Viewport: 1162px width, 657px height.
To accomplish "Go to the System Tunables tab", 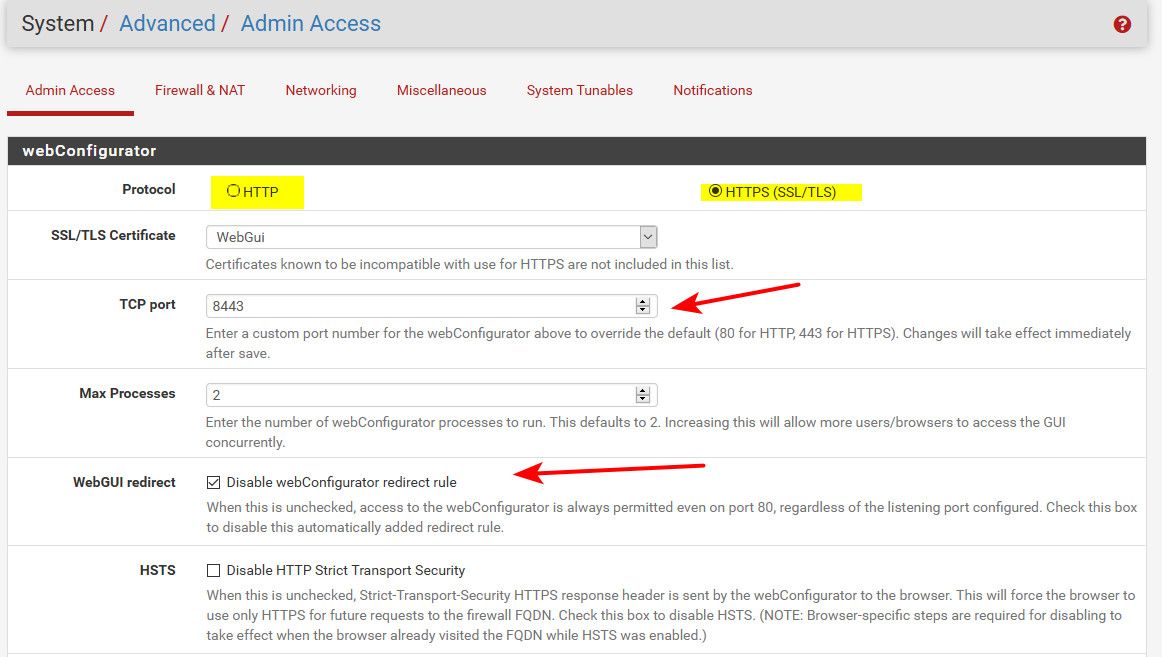I will pos(580,90).
